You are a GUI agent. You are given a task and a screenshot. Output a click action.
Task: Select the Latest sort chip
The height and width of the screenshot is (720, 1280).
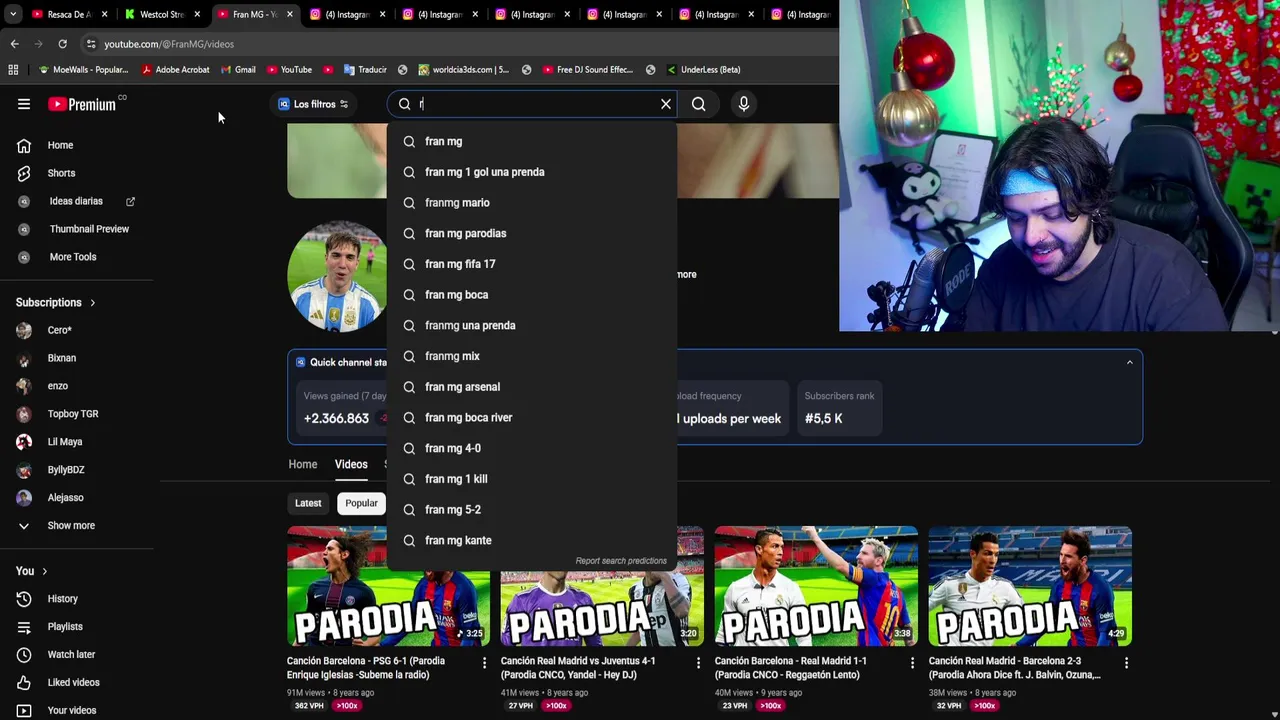[308, 504]
